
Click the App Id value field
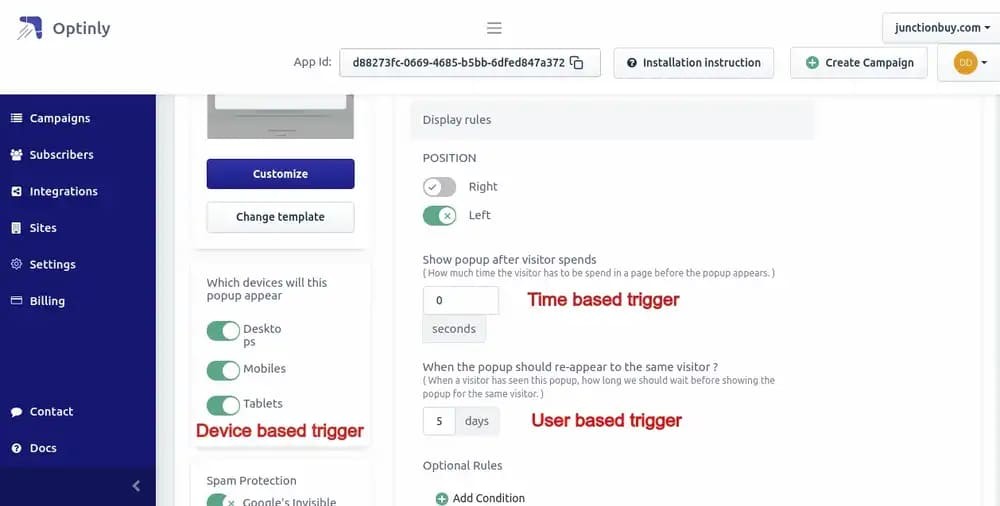click(x=470, y=63)
